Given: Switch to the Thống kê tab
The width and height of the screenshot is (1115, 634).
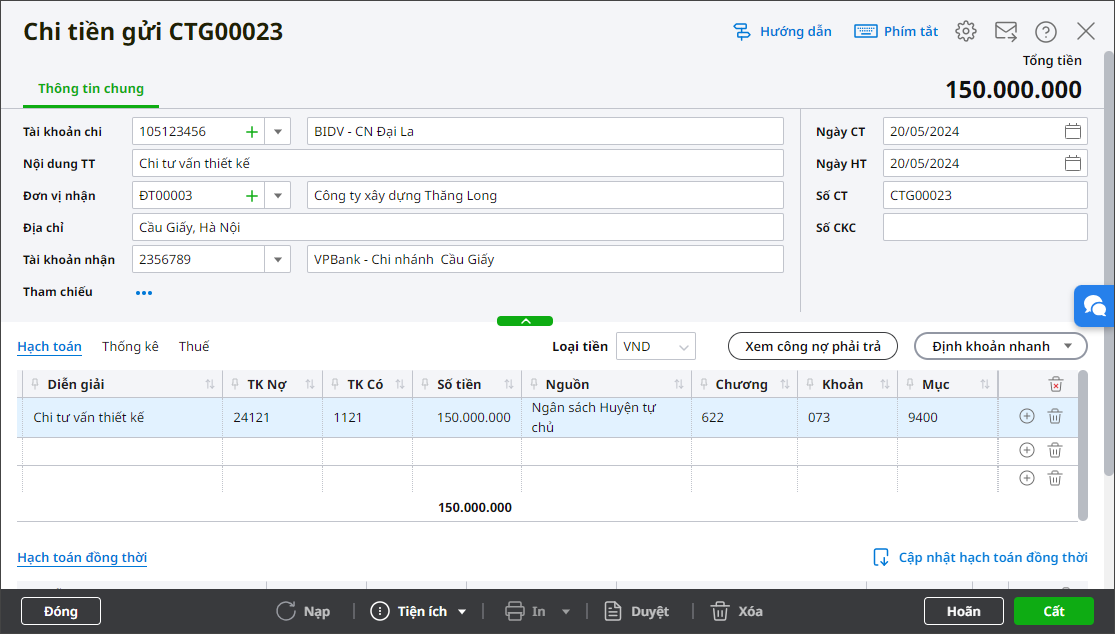Looking at the screenshot, I should click(x=130, y=346).
